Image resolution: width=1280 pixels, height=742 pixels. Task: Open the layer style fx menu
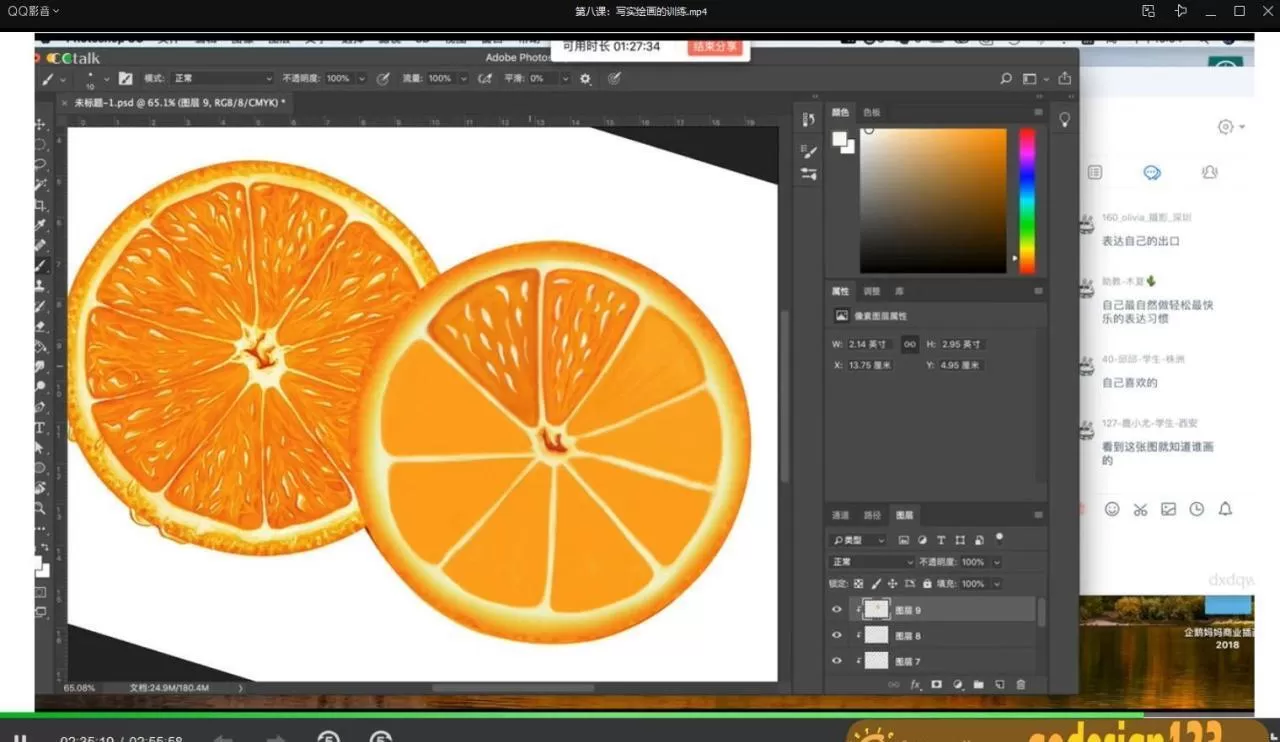click(x=915, y=685)
